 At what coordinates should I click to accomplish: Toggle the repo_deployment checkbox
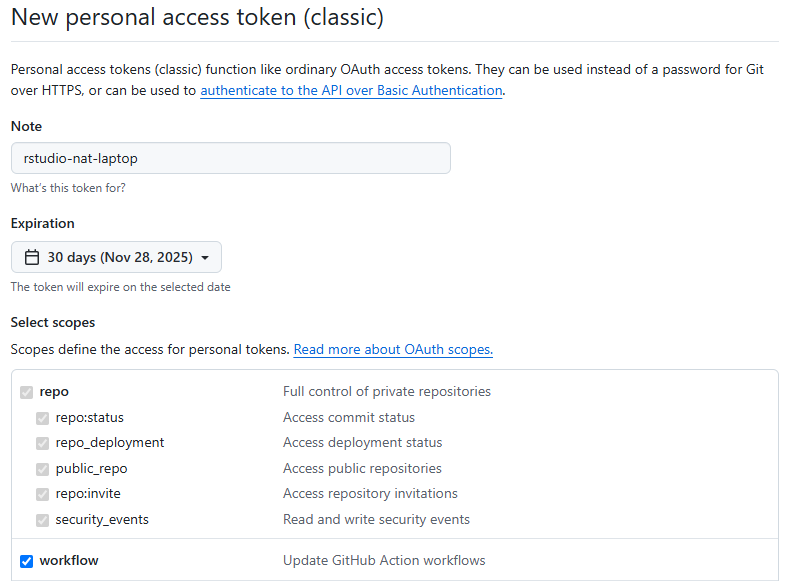(42, 443)
